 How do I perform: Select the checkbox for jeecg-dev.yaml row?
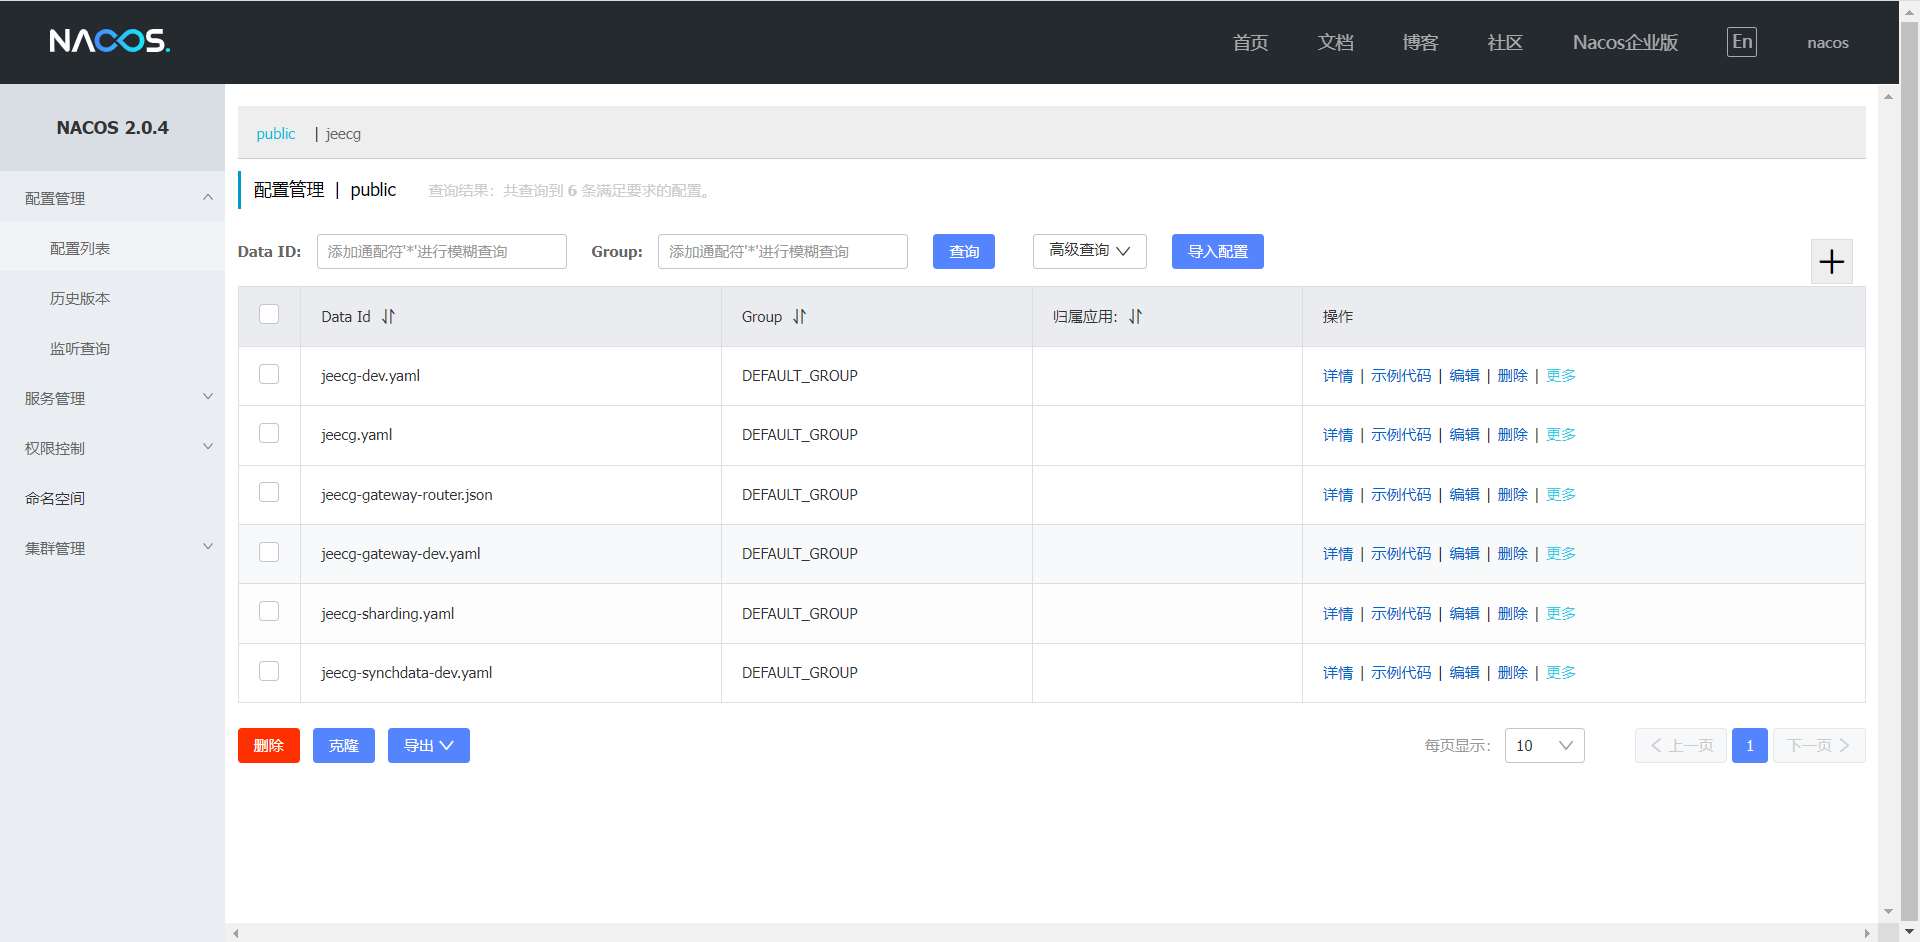coord(268,374)
